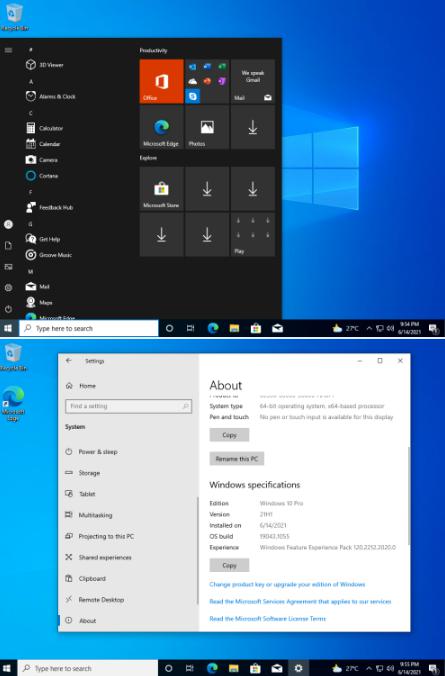This screenshot has height=676, width=445.
Task: Open Calculator in the Start menu
Action: [x=44, y=128]
